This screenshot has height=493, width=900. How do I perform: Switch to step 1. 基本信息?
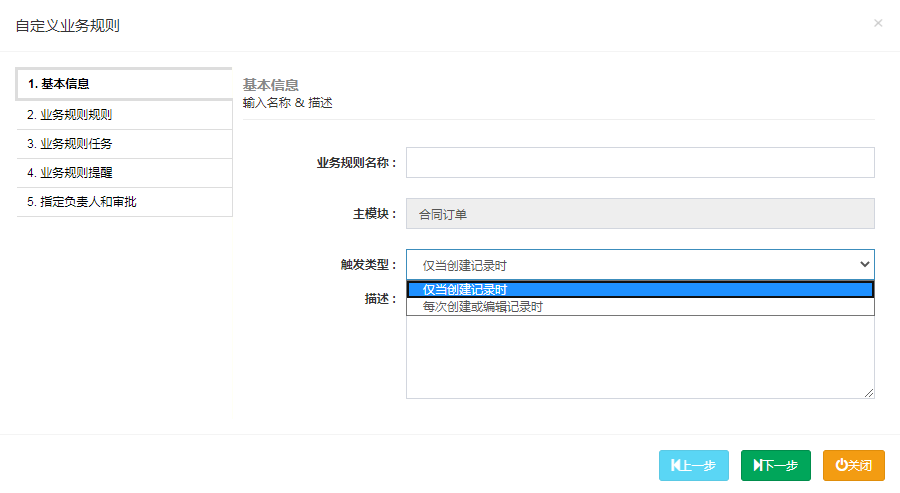coord(124,84)
